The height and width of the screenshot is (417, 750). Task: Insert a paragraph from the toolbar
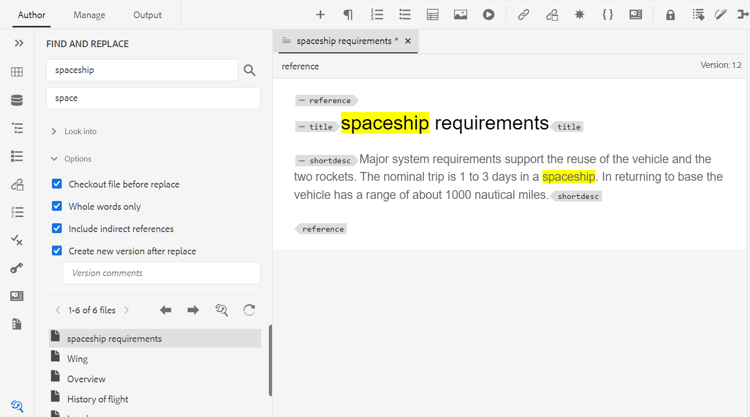click(348, 15)
